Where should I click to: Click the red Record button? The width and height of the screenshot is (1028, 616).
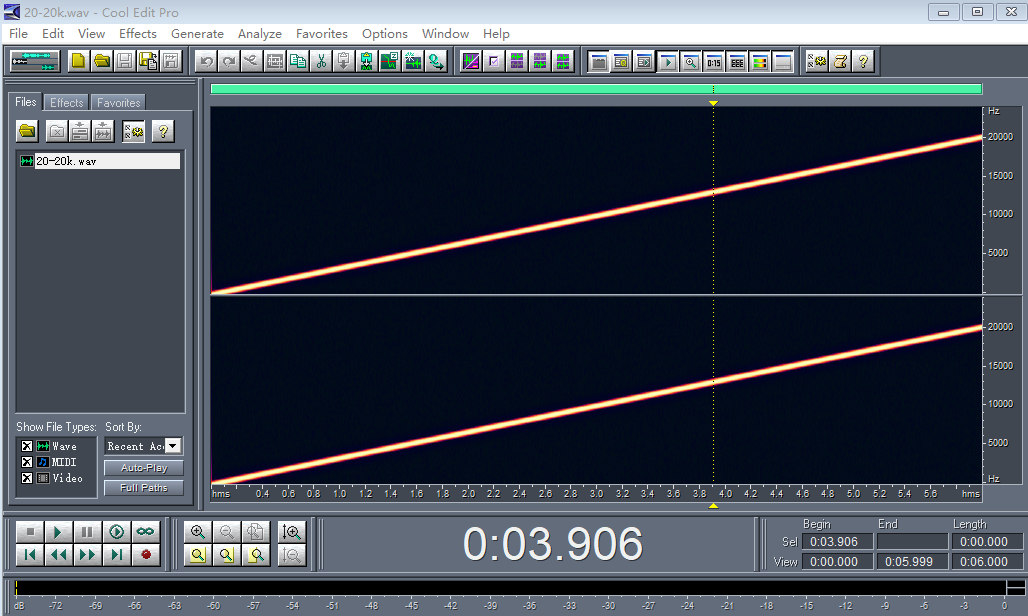145,555
